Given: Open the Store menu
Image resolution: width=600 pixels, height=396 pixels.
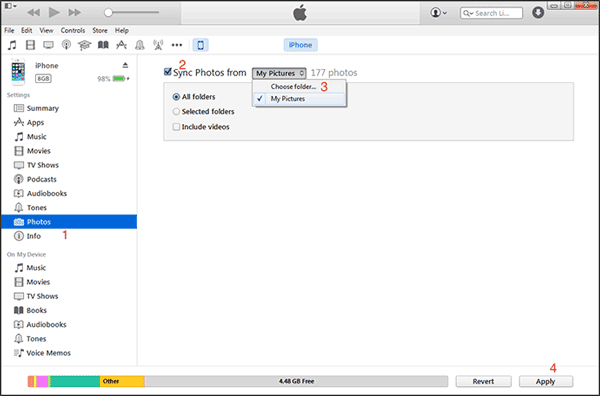Looking at the screenshot, I should 99,30.
